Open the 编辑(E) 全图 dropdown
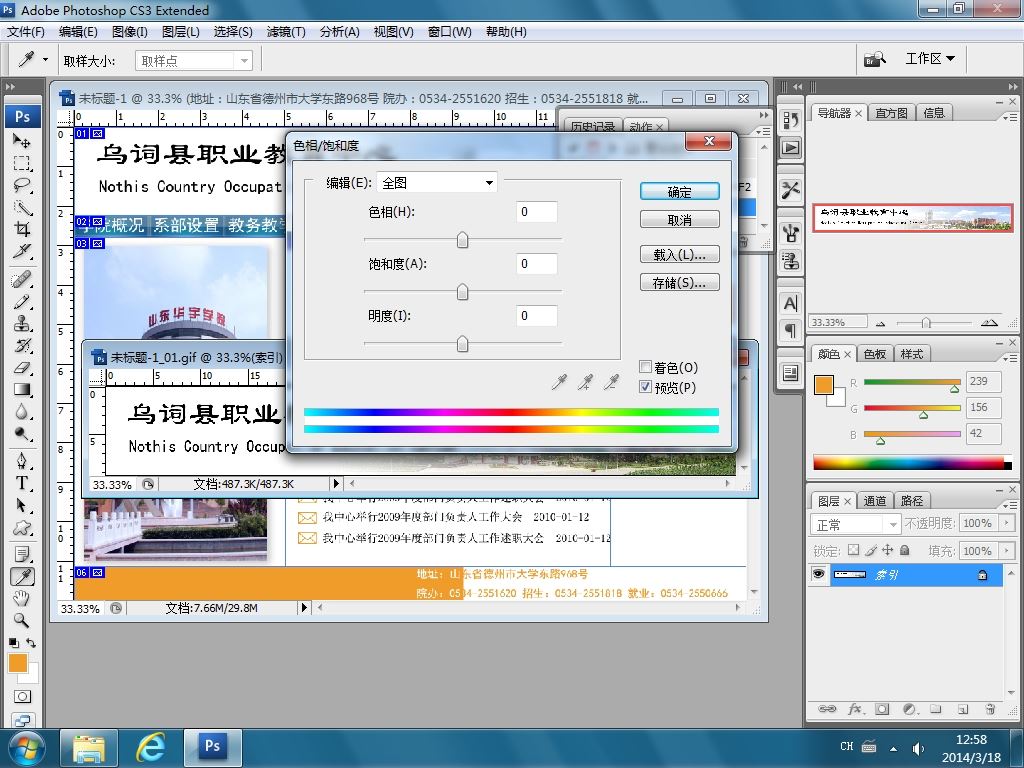1024x768 pixels. point(437,183)
